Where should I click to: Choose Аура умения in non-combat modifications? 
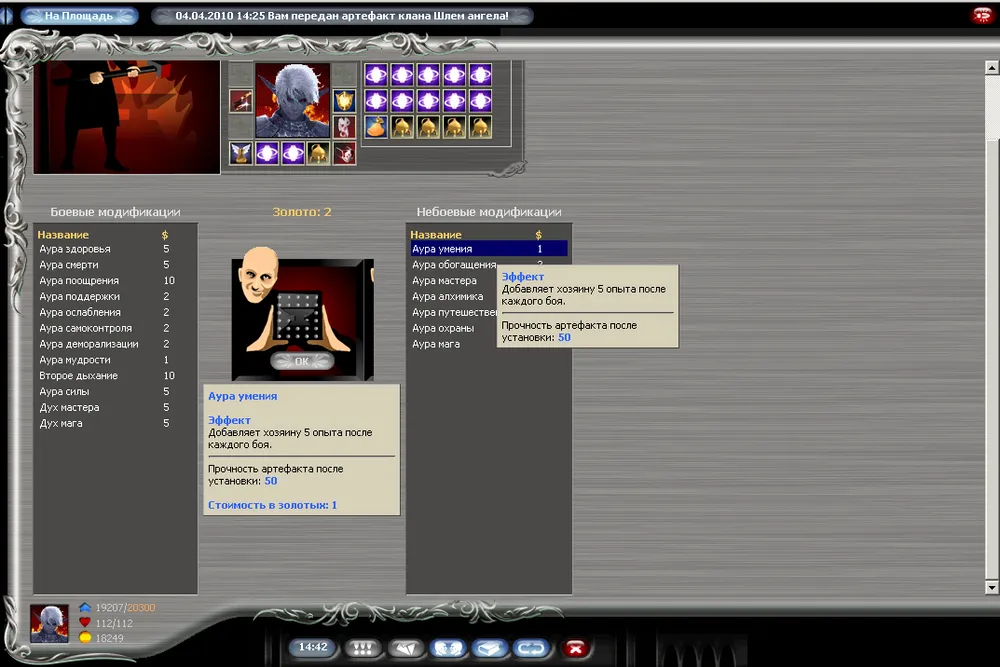click(442, 249)
